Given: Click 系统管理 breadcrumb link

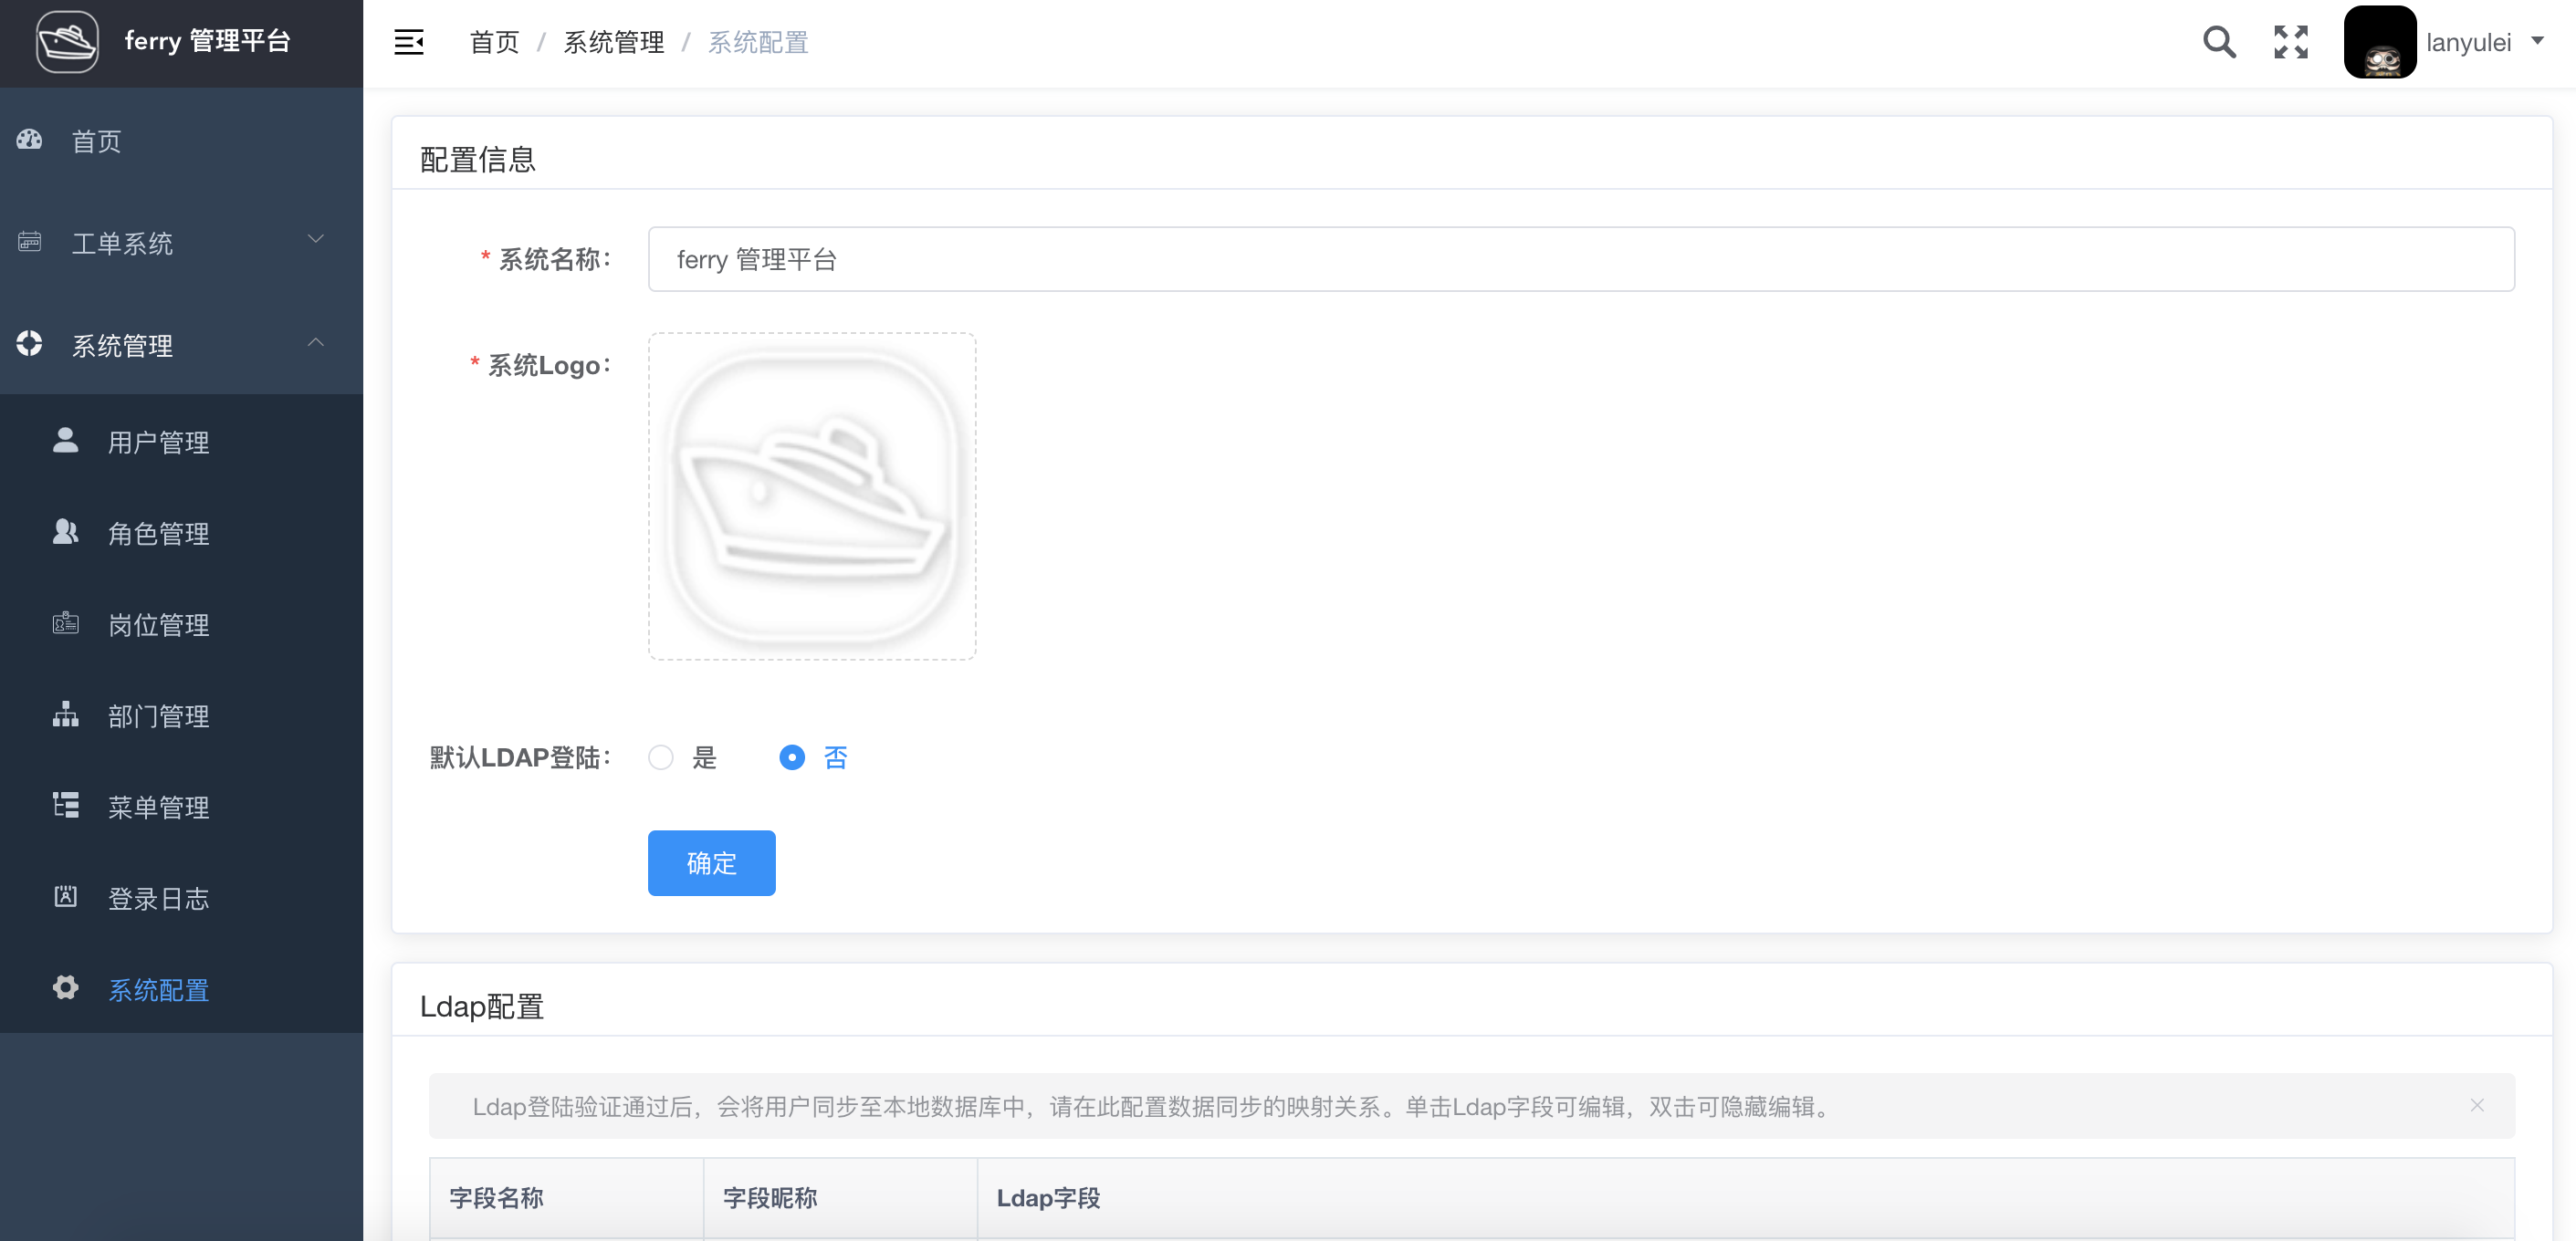Looking at the screenshot, I should pos(613,42).
